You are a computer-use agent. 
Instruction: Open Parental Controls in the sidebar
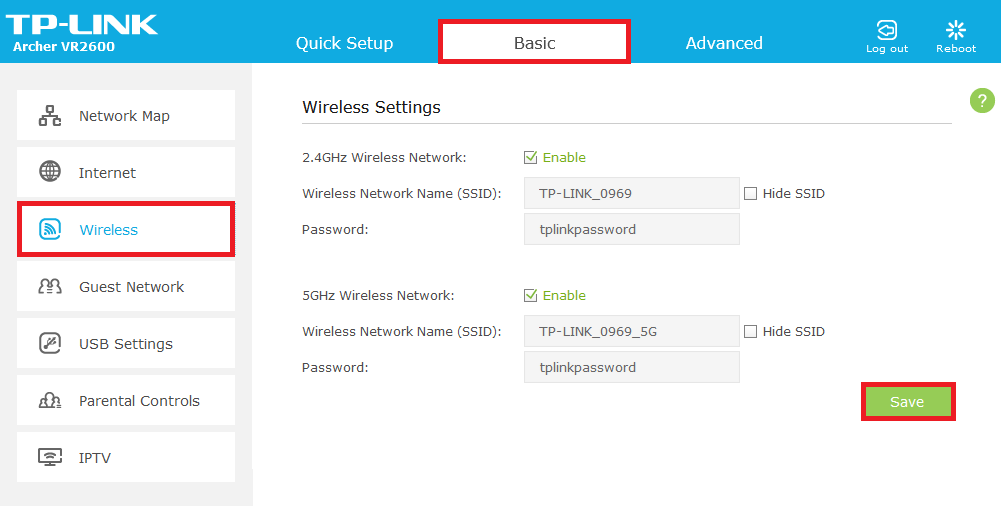126,400
